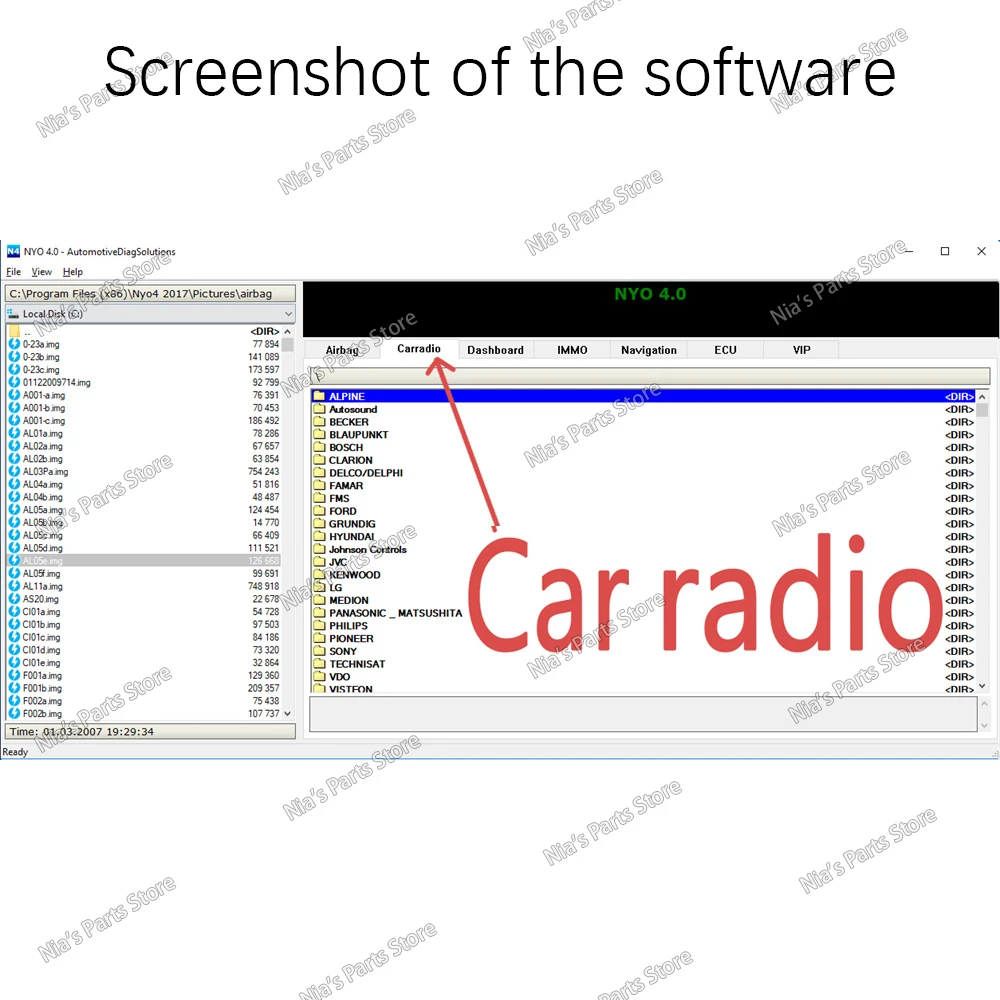
Task: Click the folder list scroll-down arrow
Action: coord(982,686)
